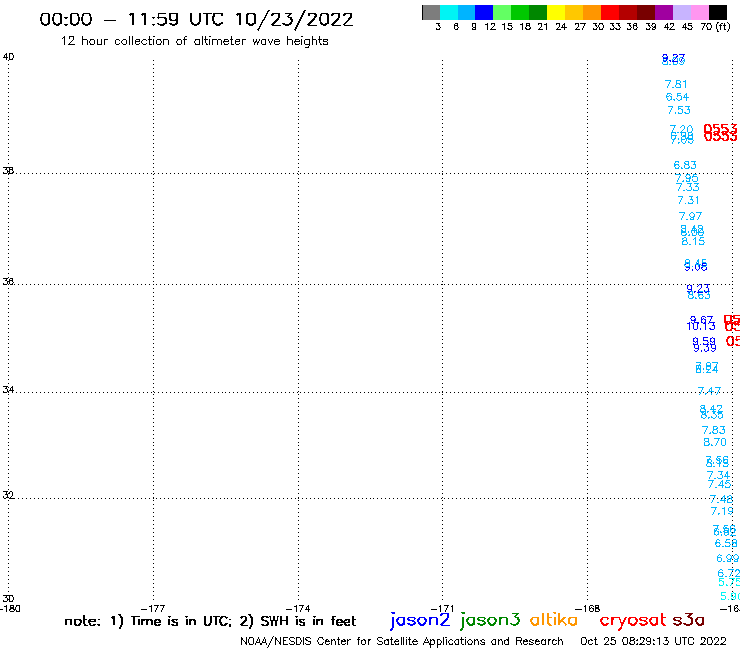Click the wave height value '7.45'
The height and width of the screenshot is (650, 740).
(719, 485)
